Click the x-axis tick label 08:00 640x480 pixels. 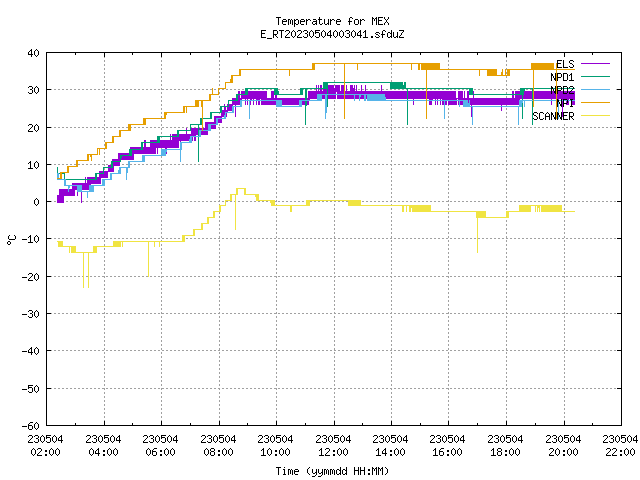[x=218, y=452]
